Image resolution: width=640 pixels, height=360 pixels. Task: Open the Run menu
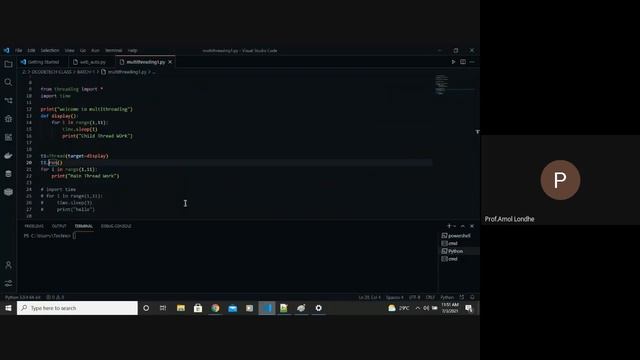[95, 51]
